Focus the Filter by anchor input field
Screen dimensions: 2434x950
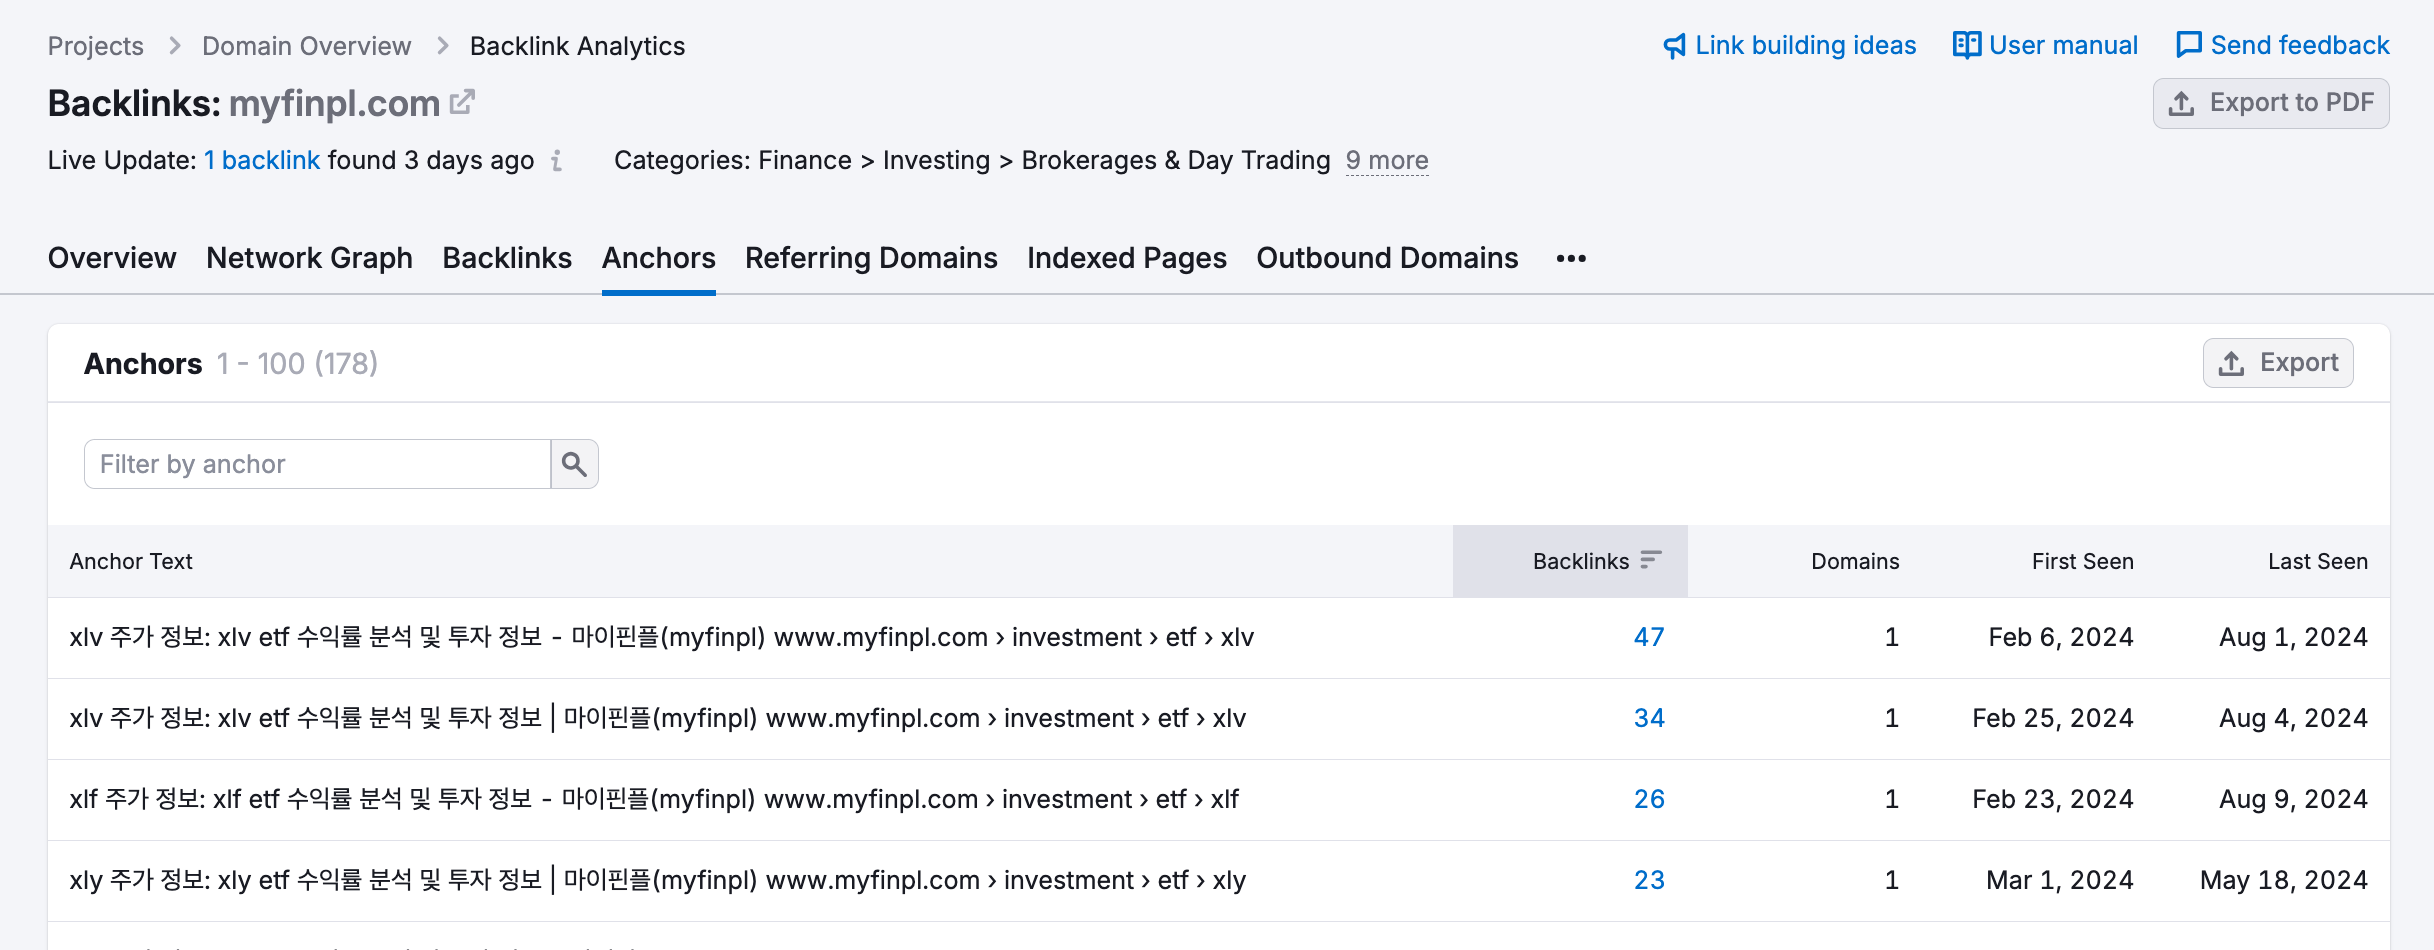tap(318, 464)
